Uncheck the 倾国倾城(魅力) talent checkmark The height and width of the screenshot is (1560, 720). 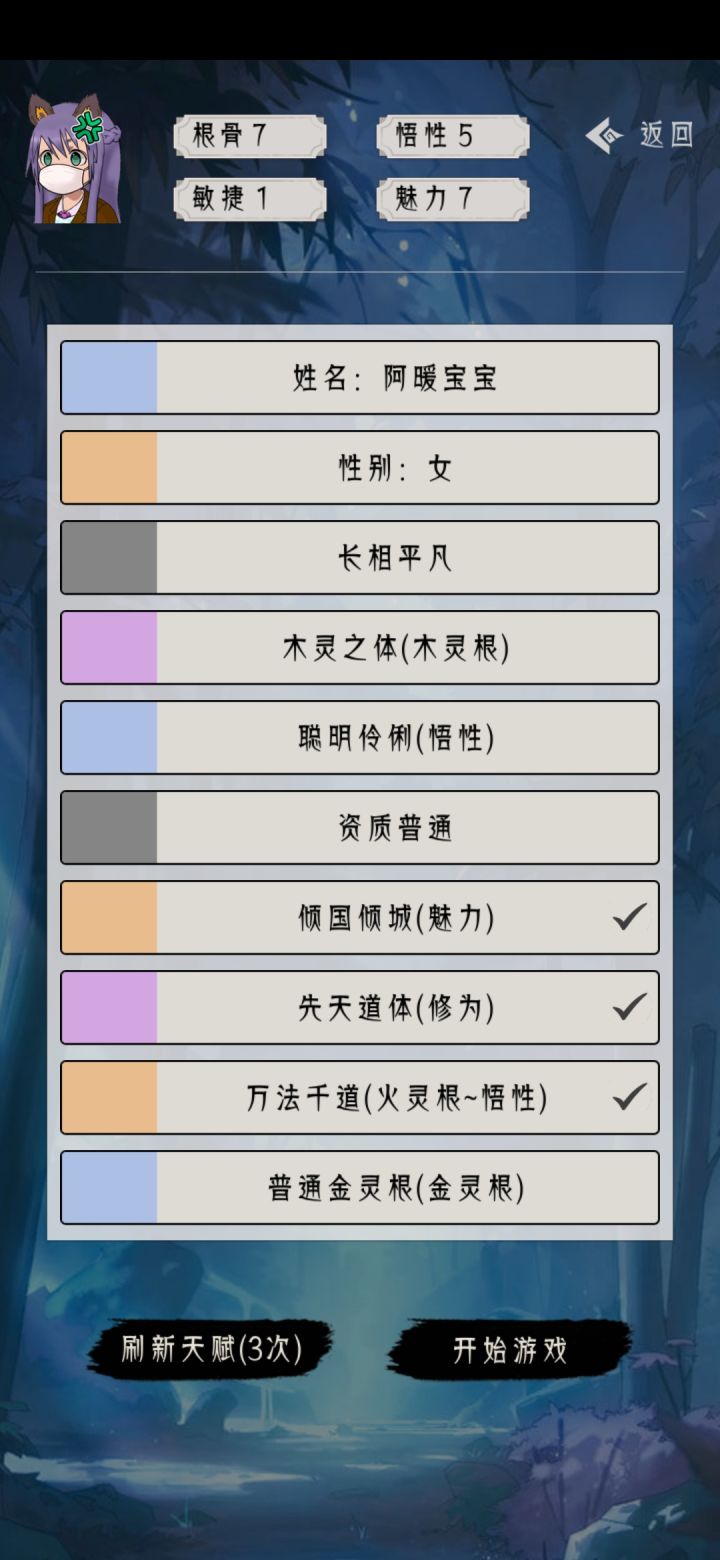point(629,917)
